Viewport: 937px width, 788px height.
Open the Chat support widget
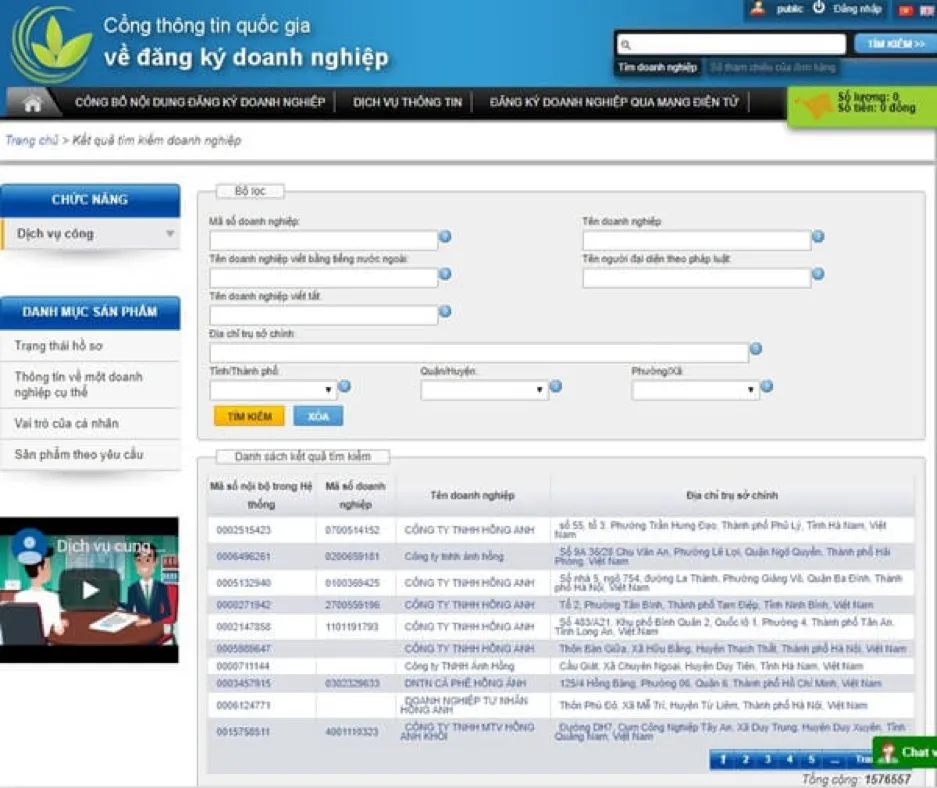coord(905,752)
